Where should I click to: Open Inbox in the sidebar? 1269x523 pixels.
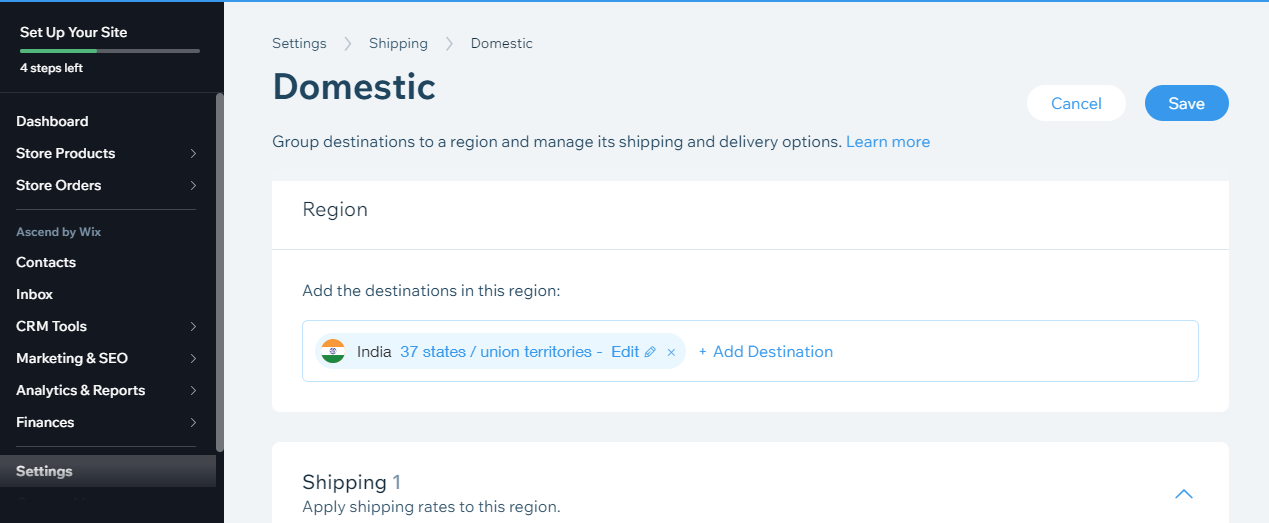tap(34, 294)
